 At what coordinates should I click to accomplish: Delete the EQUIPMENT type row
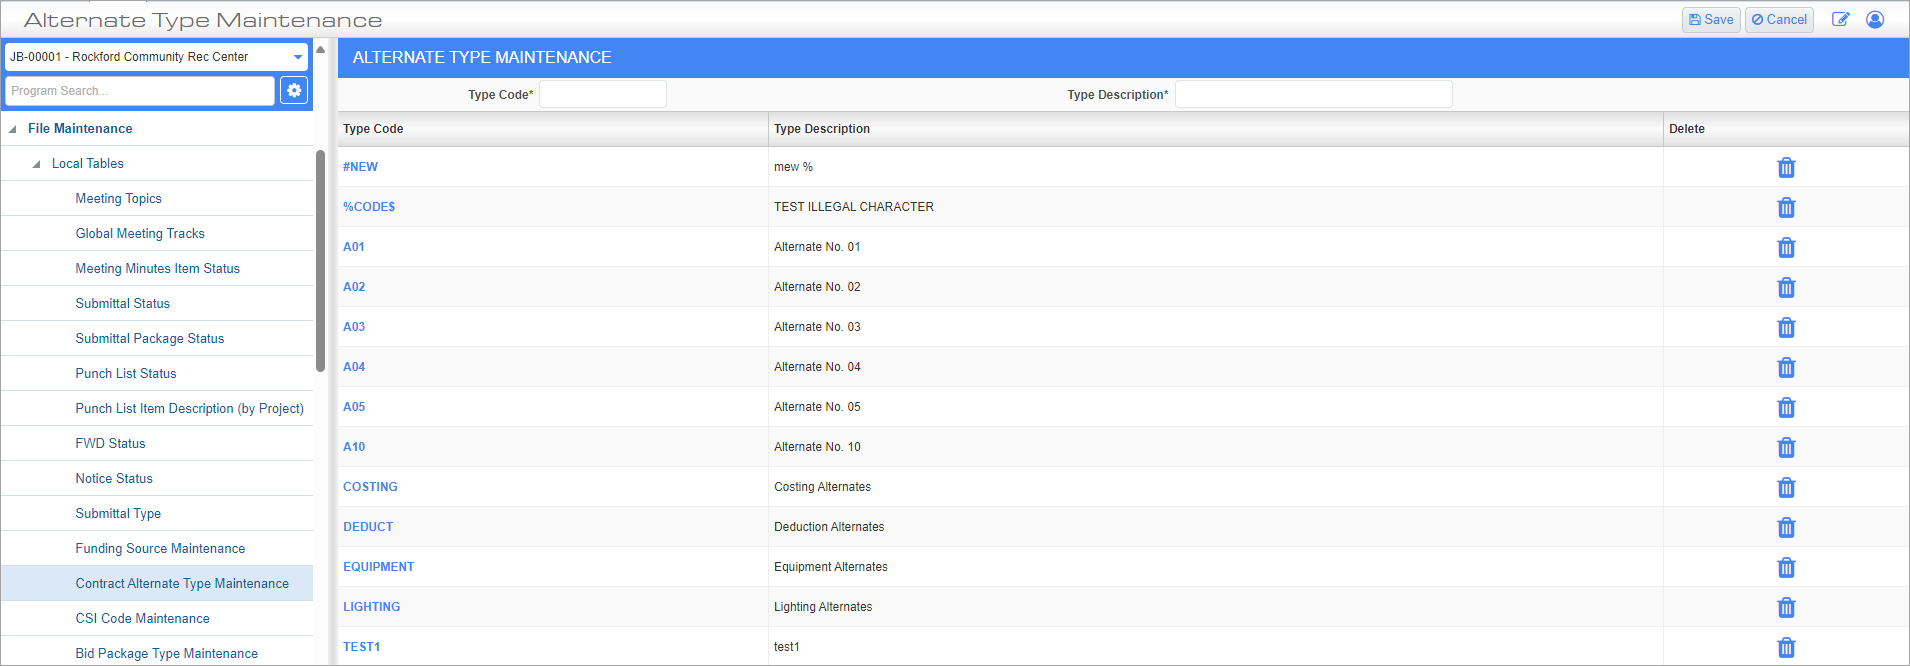(1786, 567)
